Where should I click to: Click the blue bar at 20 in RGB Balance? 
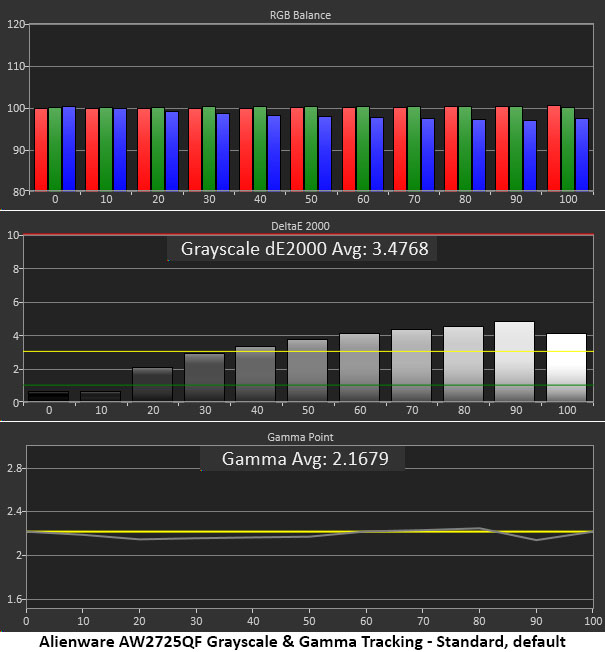pos(172,151)
